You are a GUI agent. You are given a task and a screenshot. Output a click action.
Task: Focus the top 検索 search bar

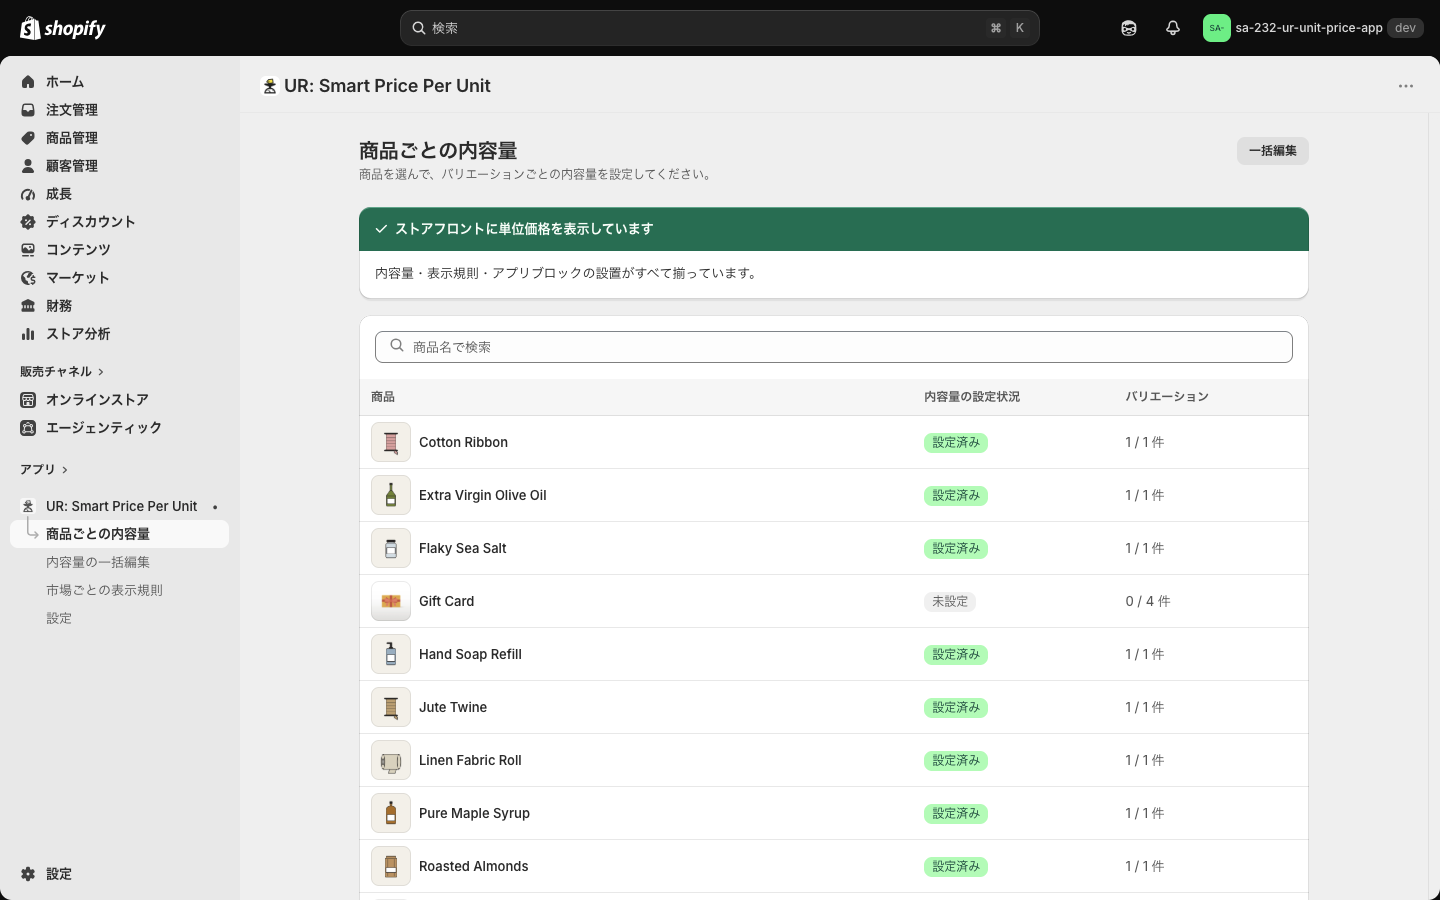[x=720, y=28]
